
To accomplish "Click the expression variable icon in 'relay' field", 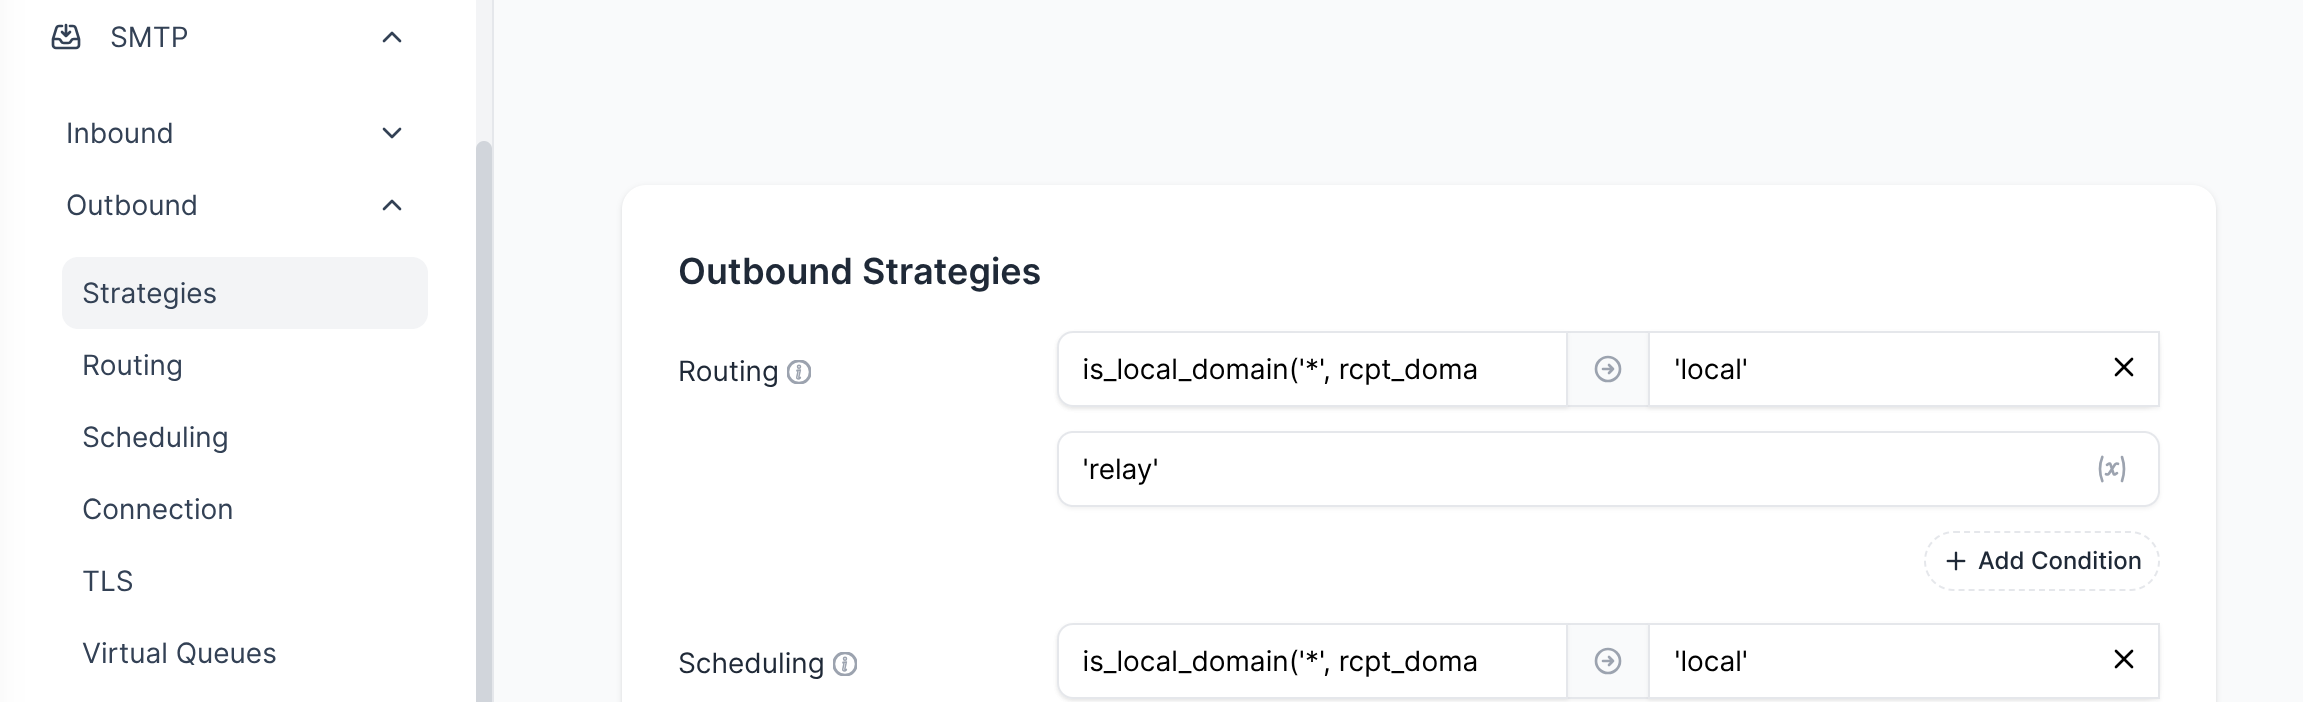I will tap(2111, 469).
